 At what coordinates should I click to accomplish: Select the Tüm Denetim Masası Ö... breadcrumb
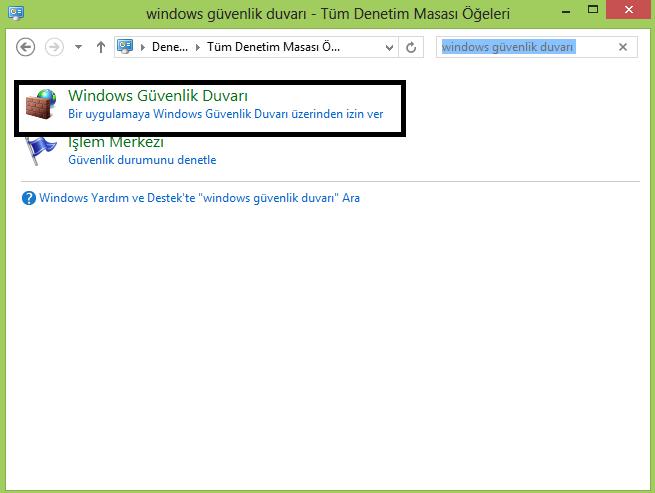[273, 47]
